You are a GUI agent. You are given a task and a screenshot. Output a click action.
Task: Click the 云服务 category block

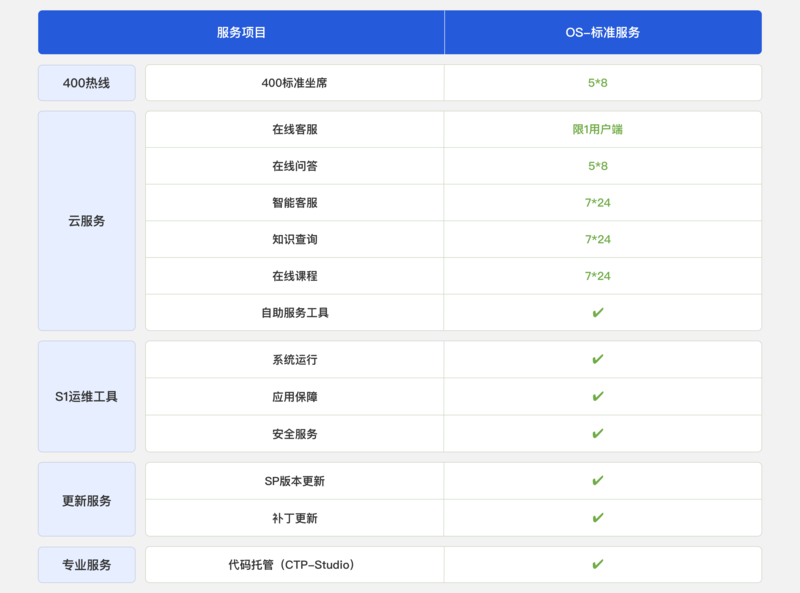point(87,221)
